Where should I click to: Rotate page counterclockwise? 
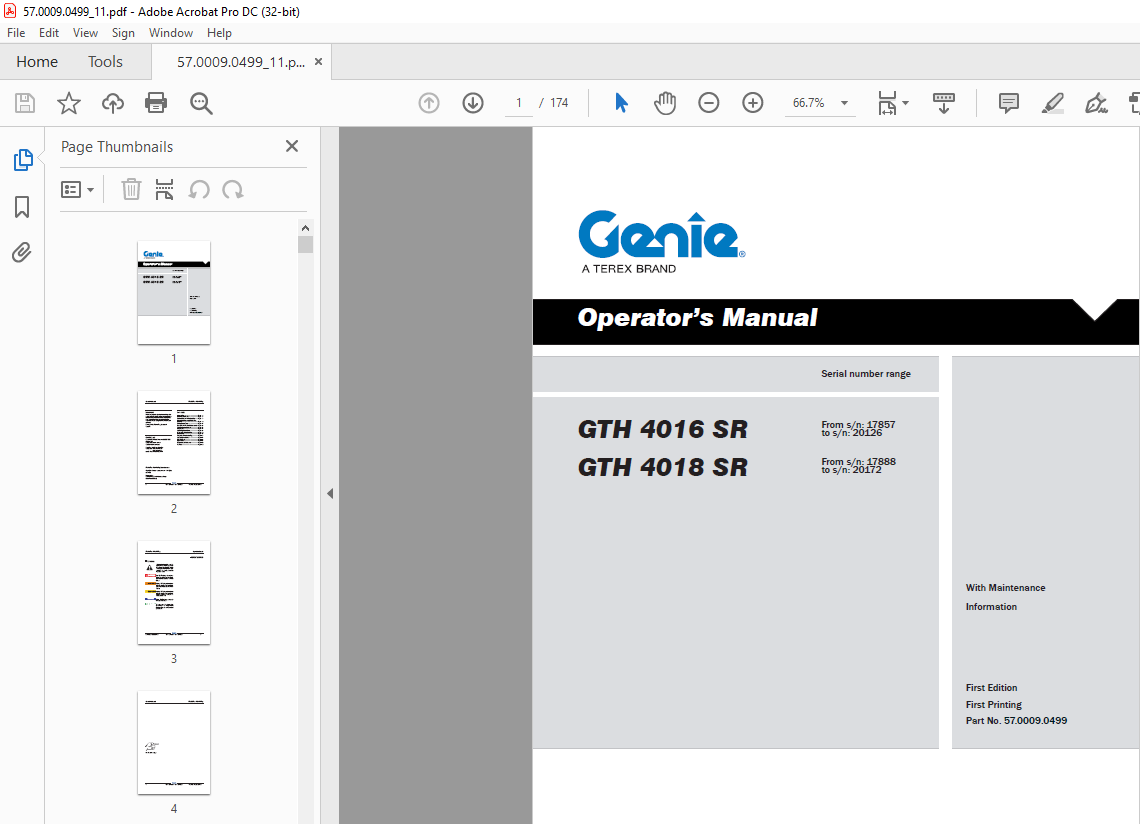(x=198, y=190)
